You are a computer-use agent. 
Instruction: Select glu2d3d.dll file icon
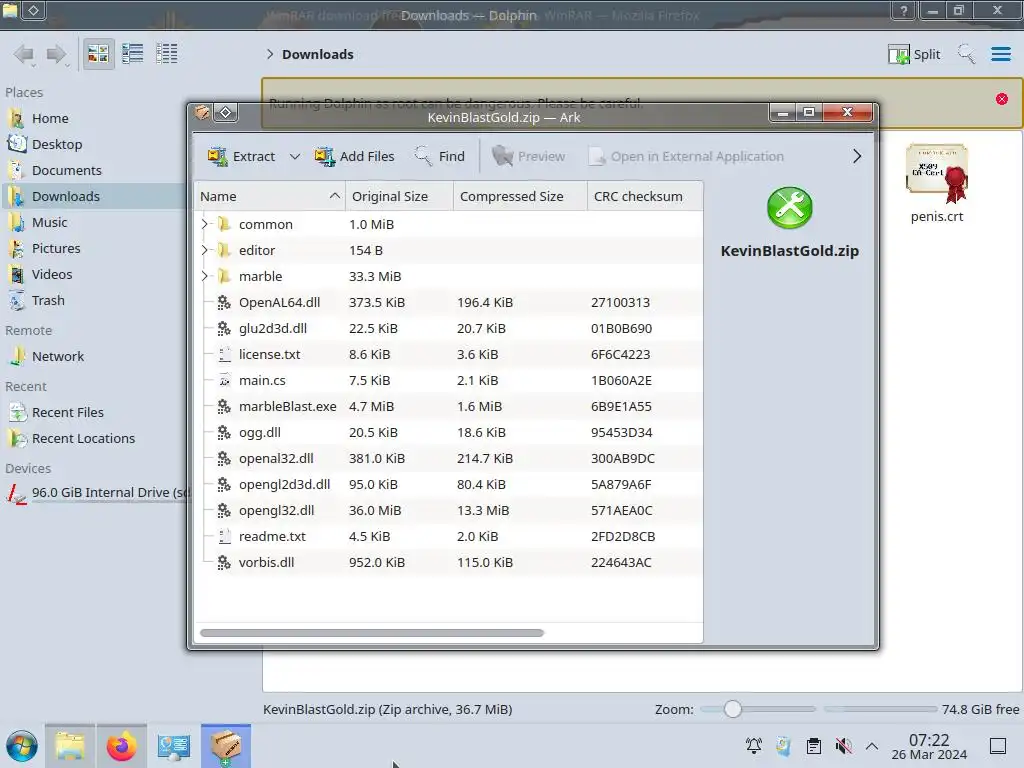click(224, 328)
